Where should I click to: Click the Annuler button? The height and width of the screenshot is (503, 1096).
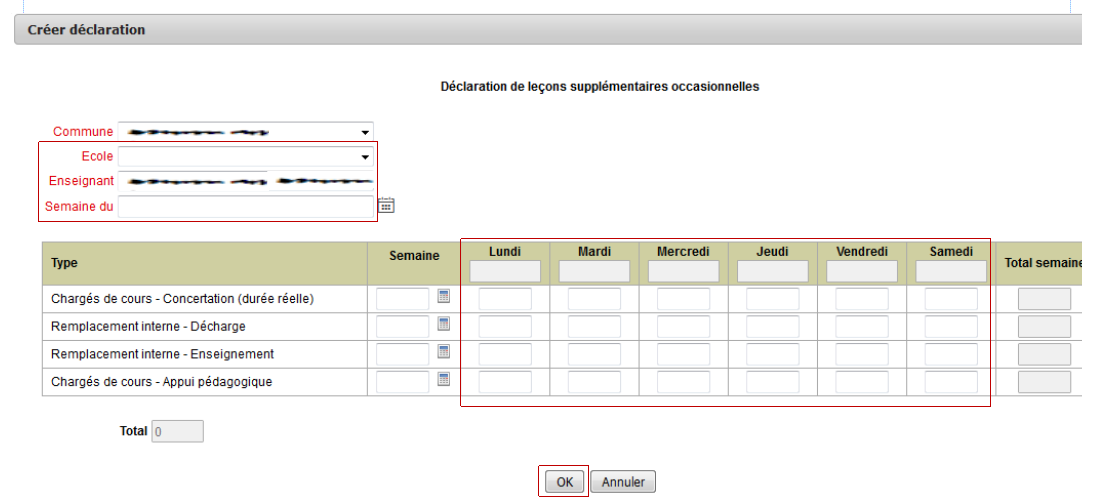[x=623, y=482]
